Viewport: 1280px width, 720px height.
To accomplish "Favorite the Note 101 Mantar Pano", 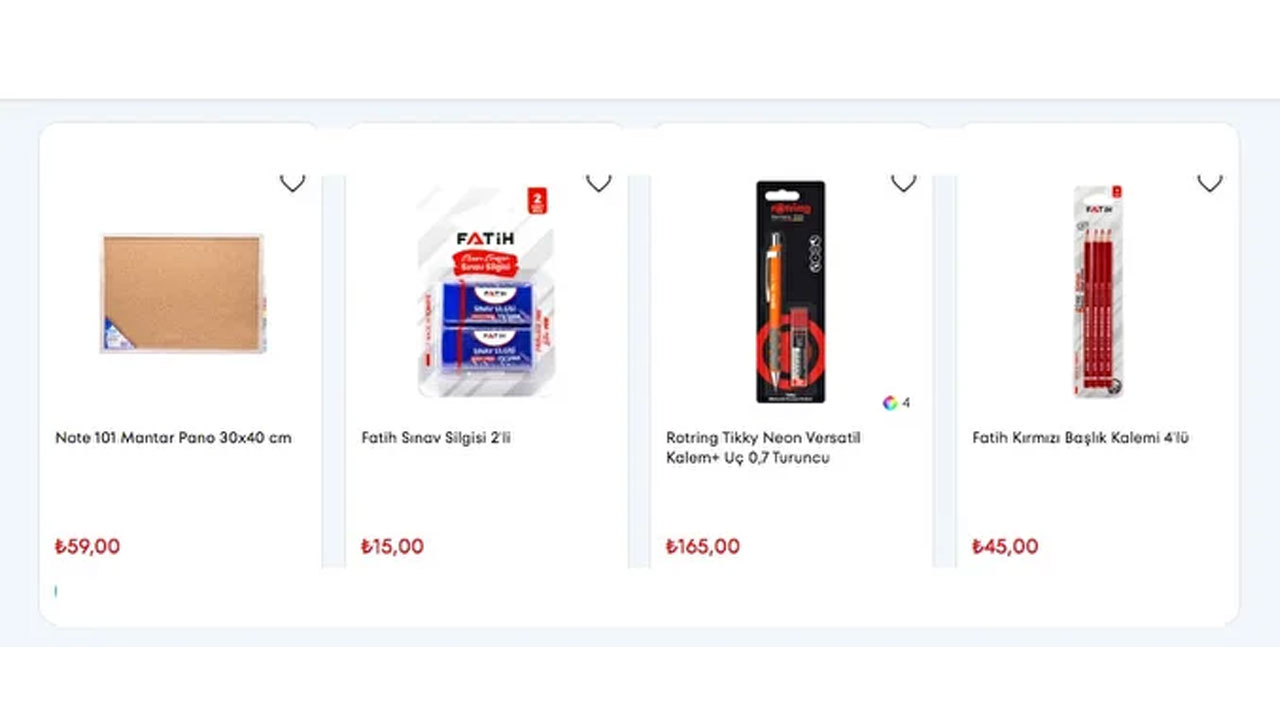I will (292, 183).
